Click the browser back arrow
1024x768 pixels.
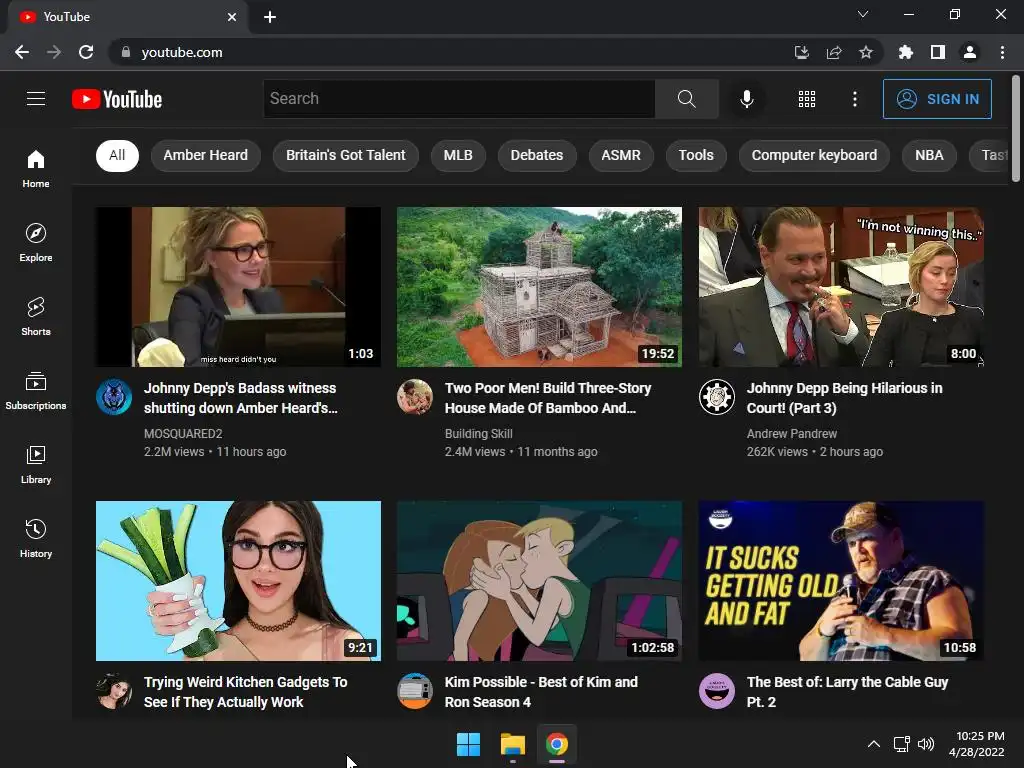click(x=22, y=52)
